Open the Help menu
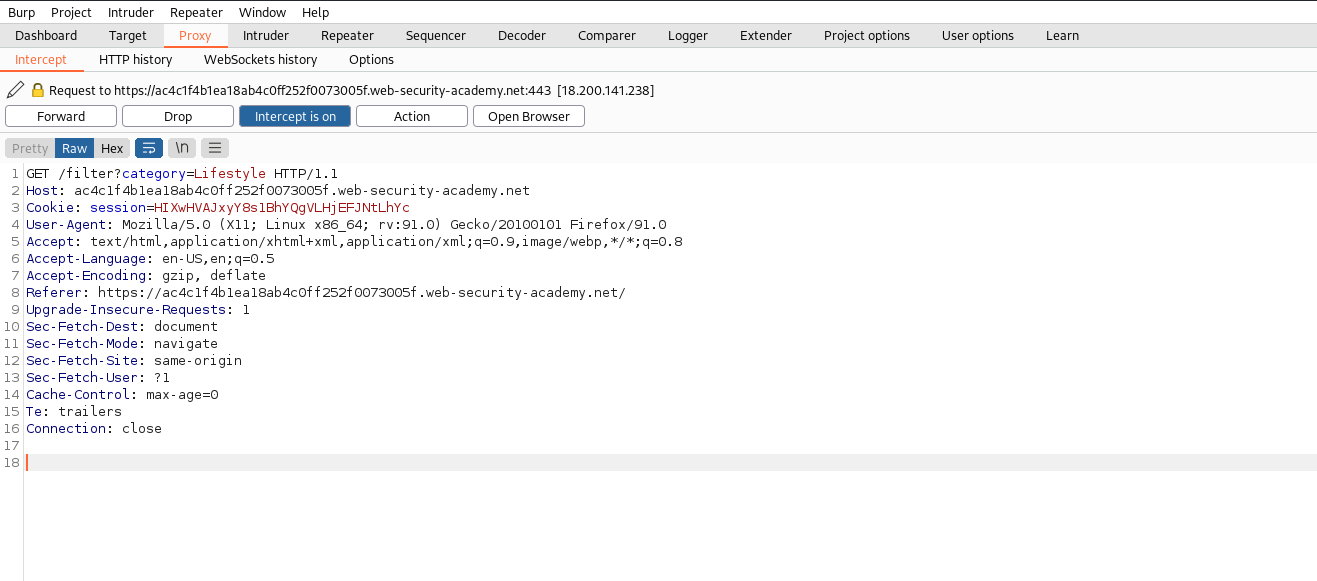The height and width of the screenshot is (581, 1317). coord(315,12)
